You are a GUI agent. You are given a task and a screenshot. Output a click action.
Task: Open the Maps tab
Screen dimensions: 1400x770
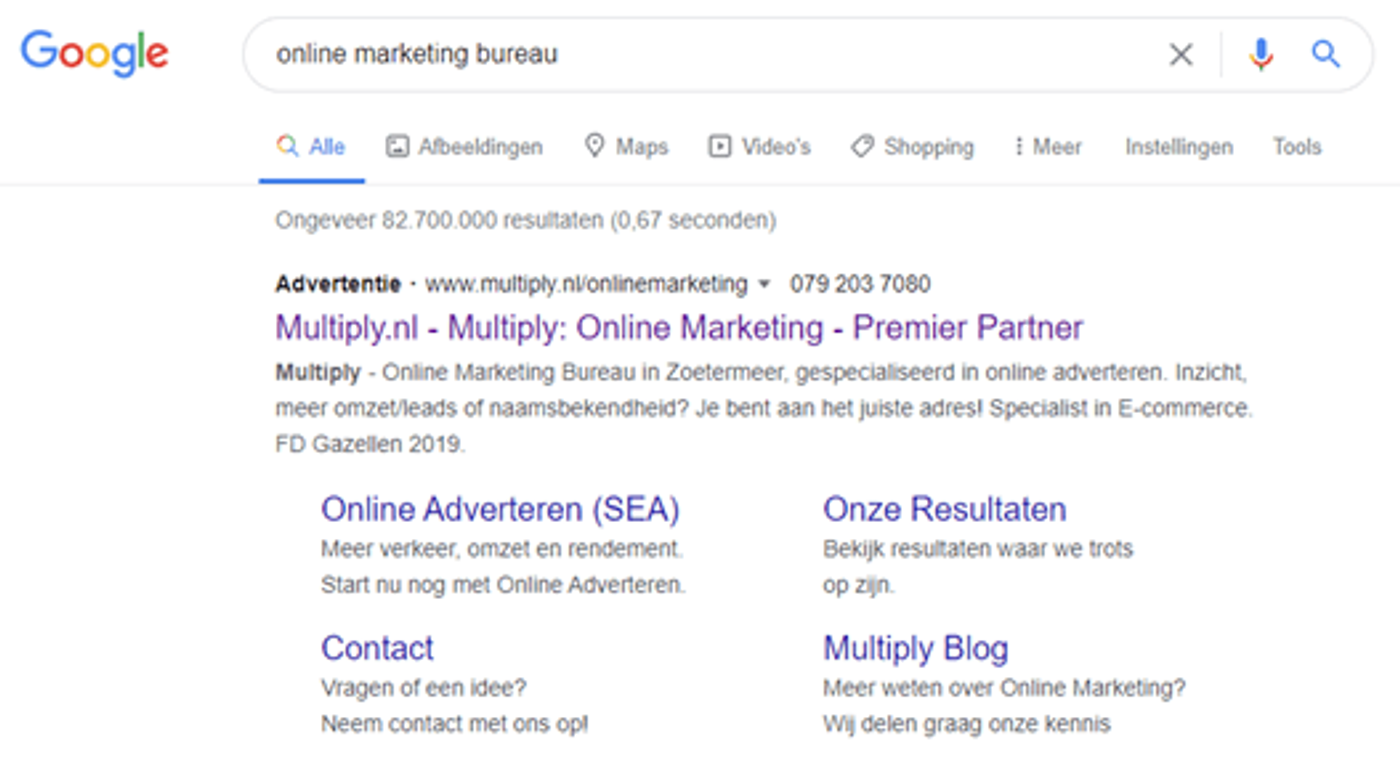(x=627, y=147)
